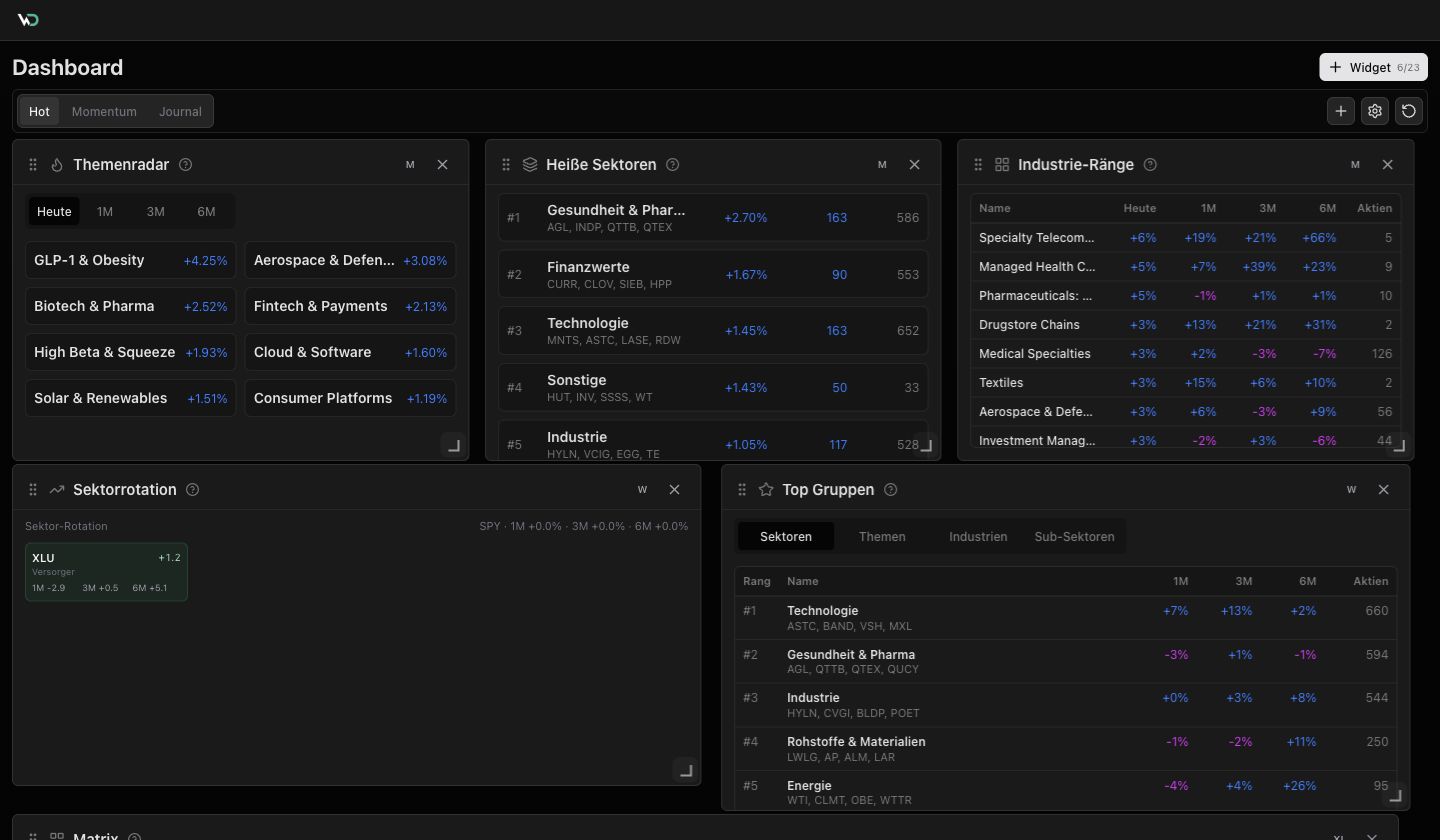Viewport: 1440px width, 840px height.
Task: Show help info for Top Gruppen
Action: pos(891,489)
